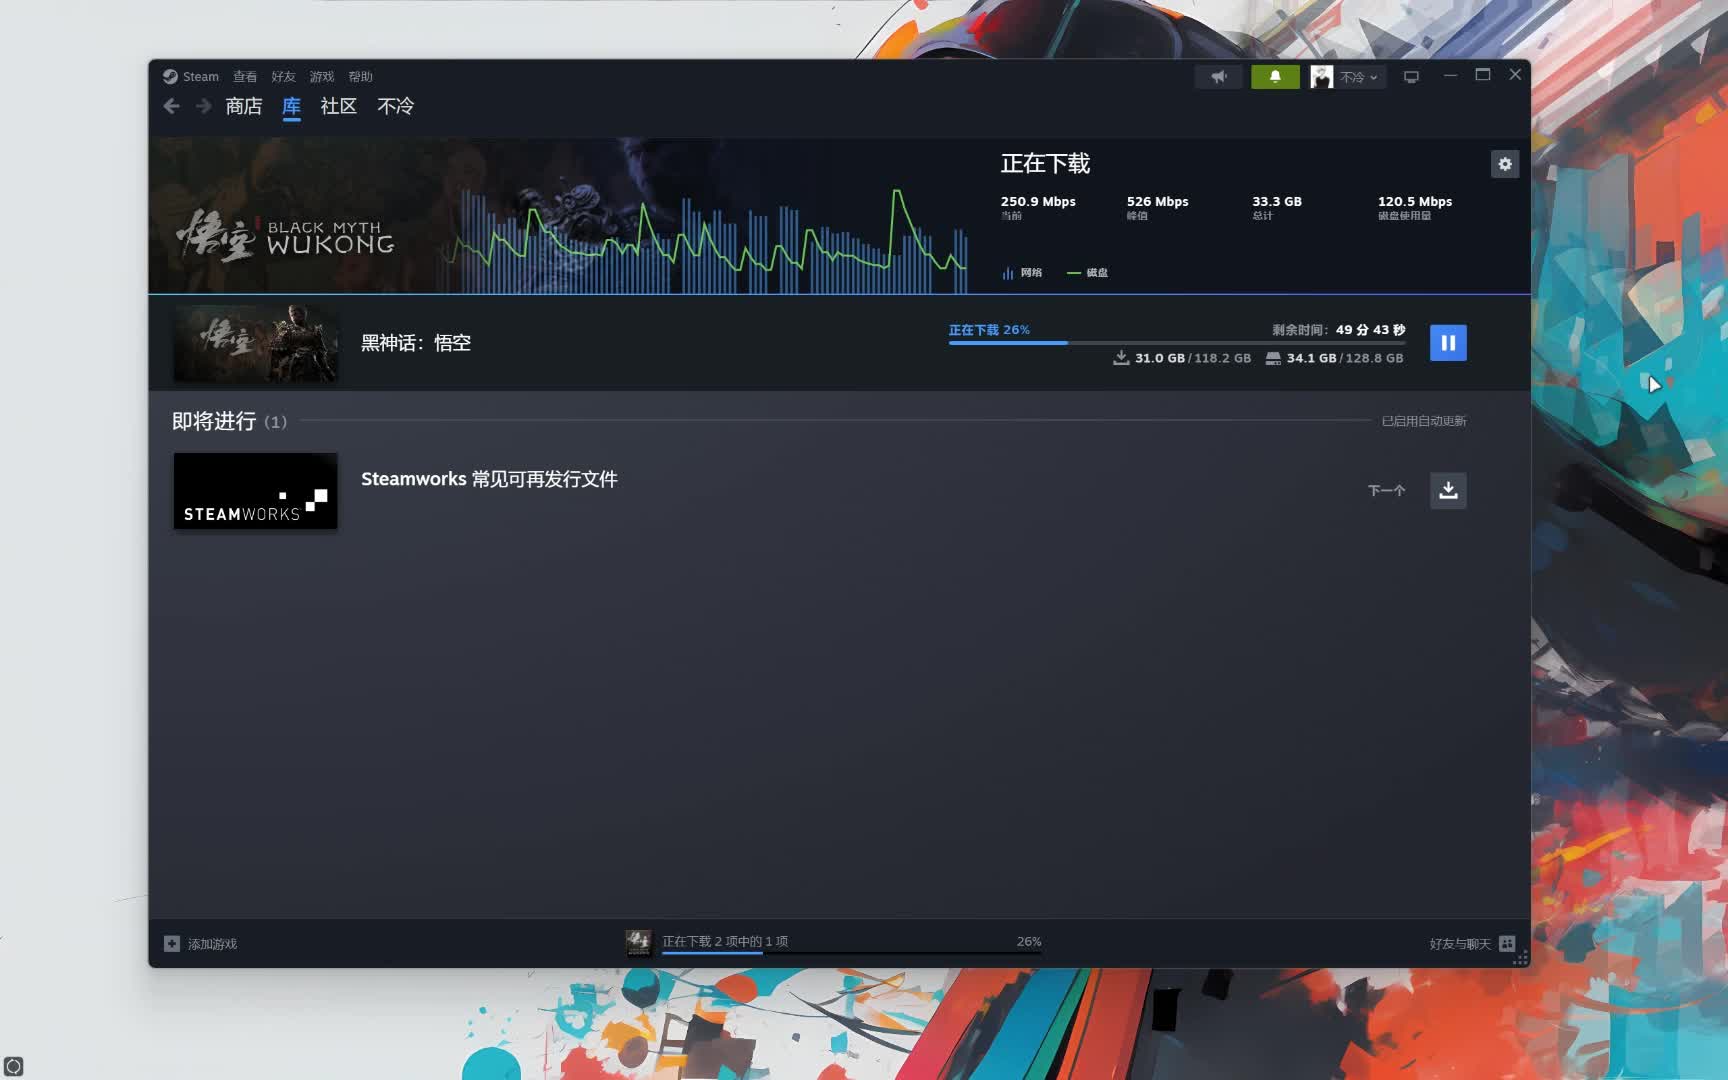Go to the 不冷 profile tab
1728x1080 pixels.
coord(395,106)
